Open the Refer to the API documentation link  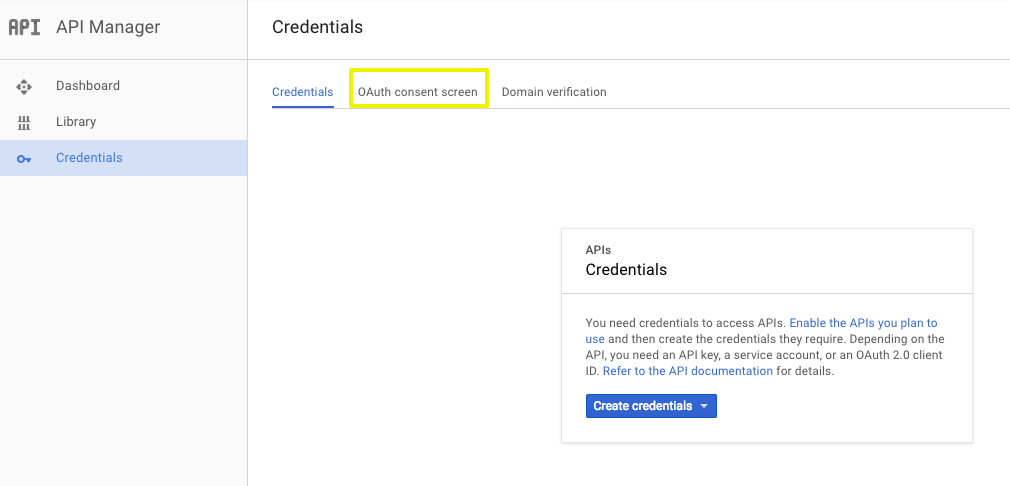688,371
